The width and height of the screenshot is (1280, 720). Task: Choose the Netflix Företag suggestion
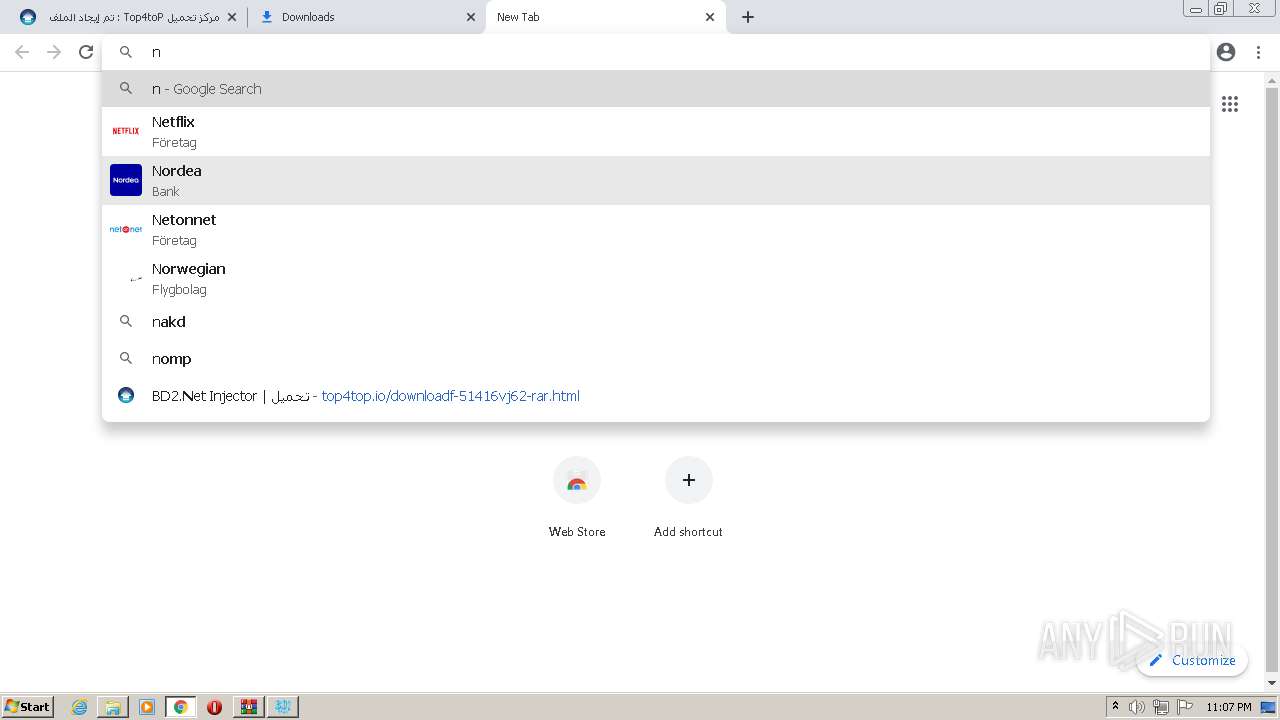point(656,131)
